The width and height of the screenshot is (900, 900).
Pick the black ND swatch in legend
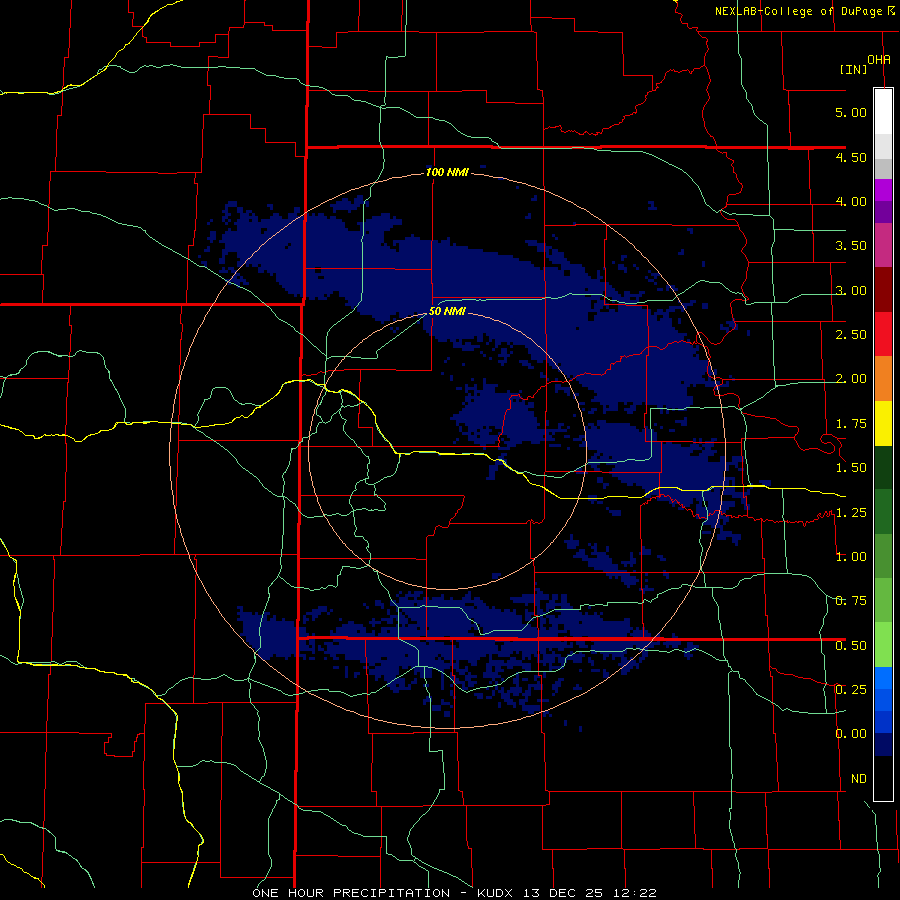(x=883, y=778)
